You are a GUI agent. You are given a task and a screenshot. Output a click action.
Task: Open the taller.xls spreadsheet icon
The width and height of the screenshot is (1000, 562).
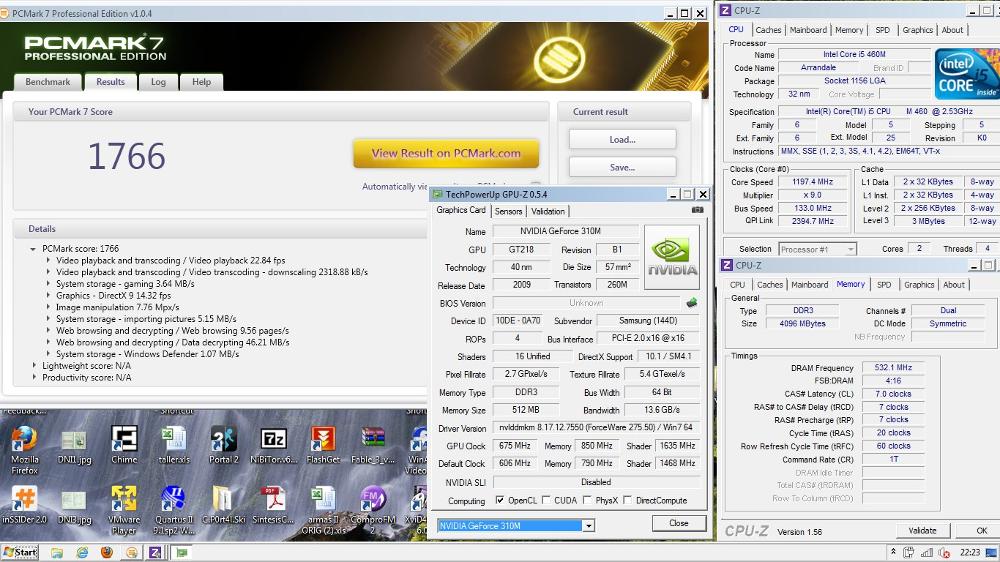tap(173, 445)
